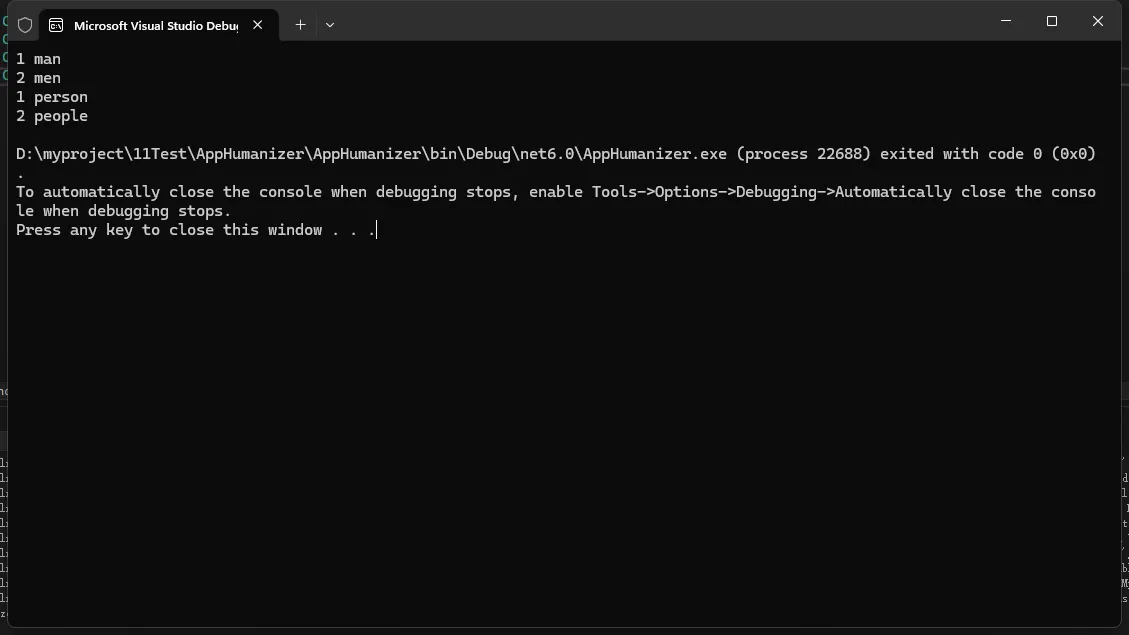The width and height of the screenshot is (1129, 635).
Task: Maximize the terminal window
Action: [x=1052, y=21]
